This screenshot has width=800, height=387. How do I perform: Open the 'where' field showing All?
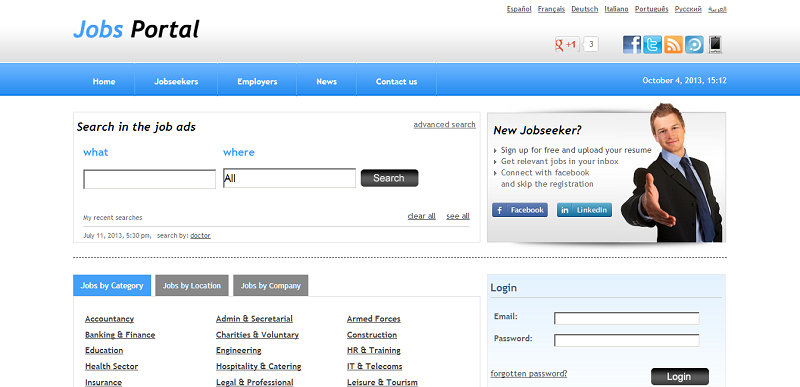(x=289, y=178)
